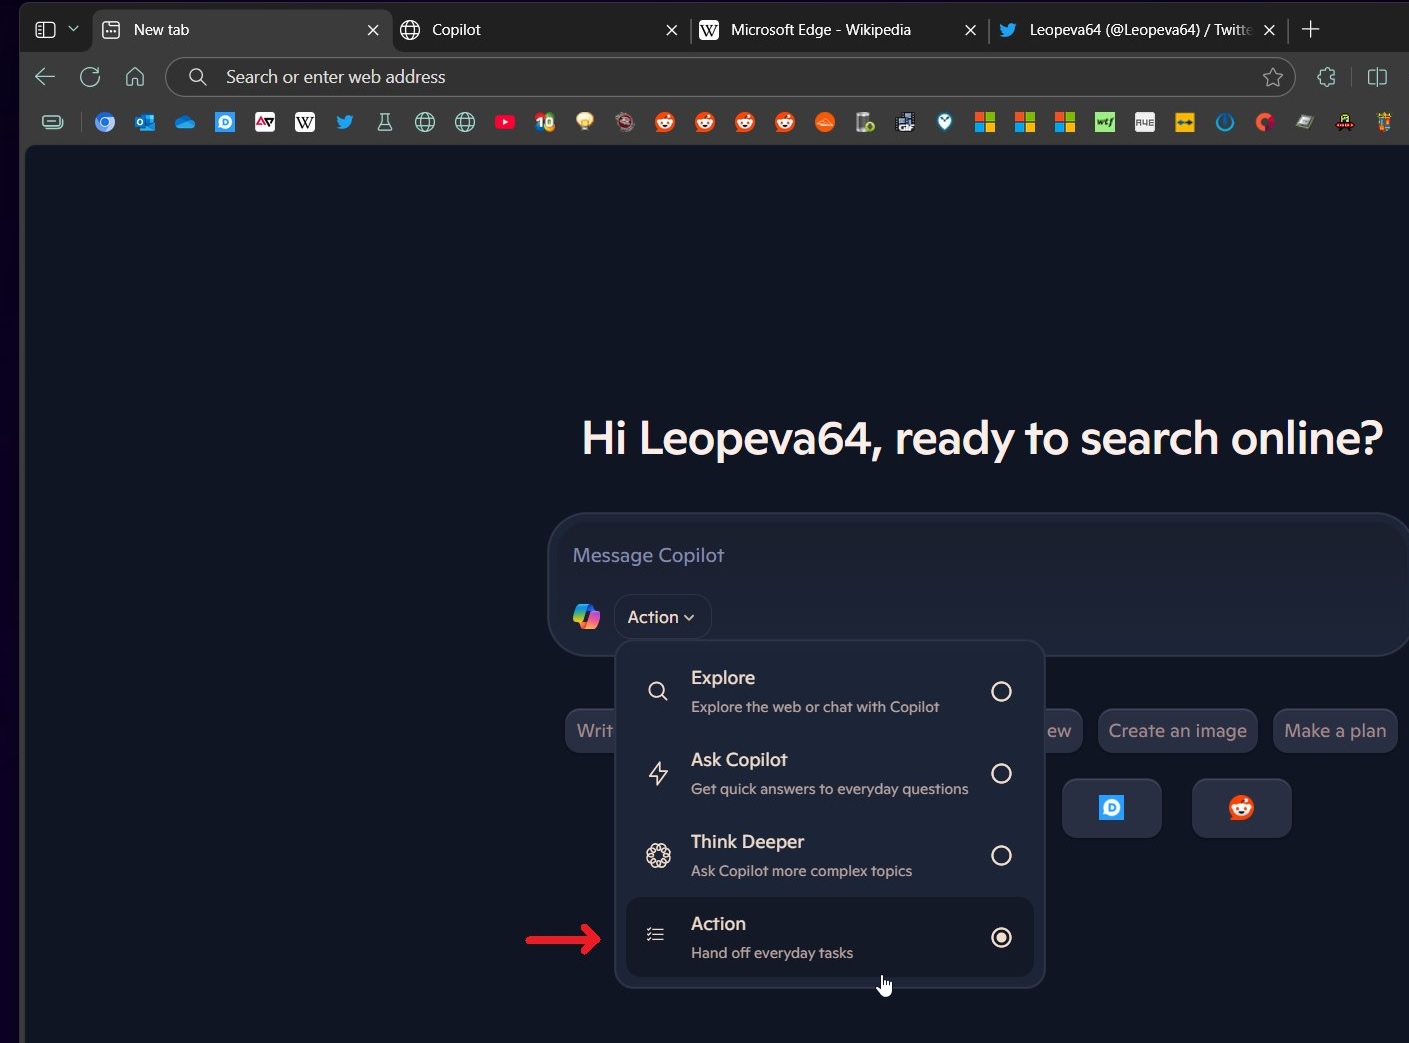Screen dimensions: 1409x1043
Task: Open the blue power-symbol bookmark
Action: (x=1225, y=122)
